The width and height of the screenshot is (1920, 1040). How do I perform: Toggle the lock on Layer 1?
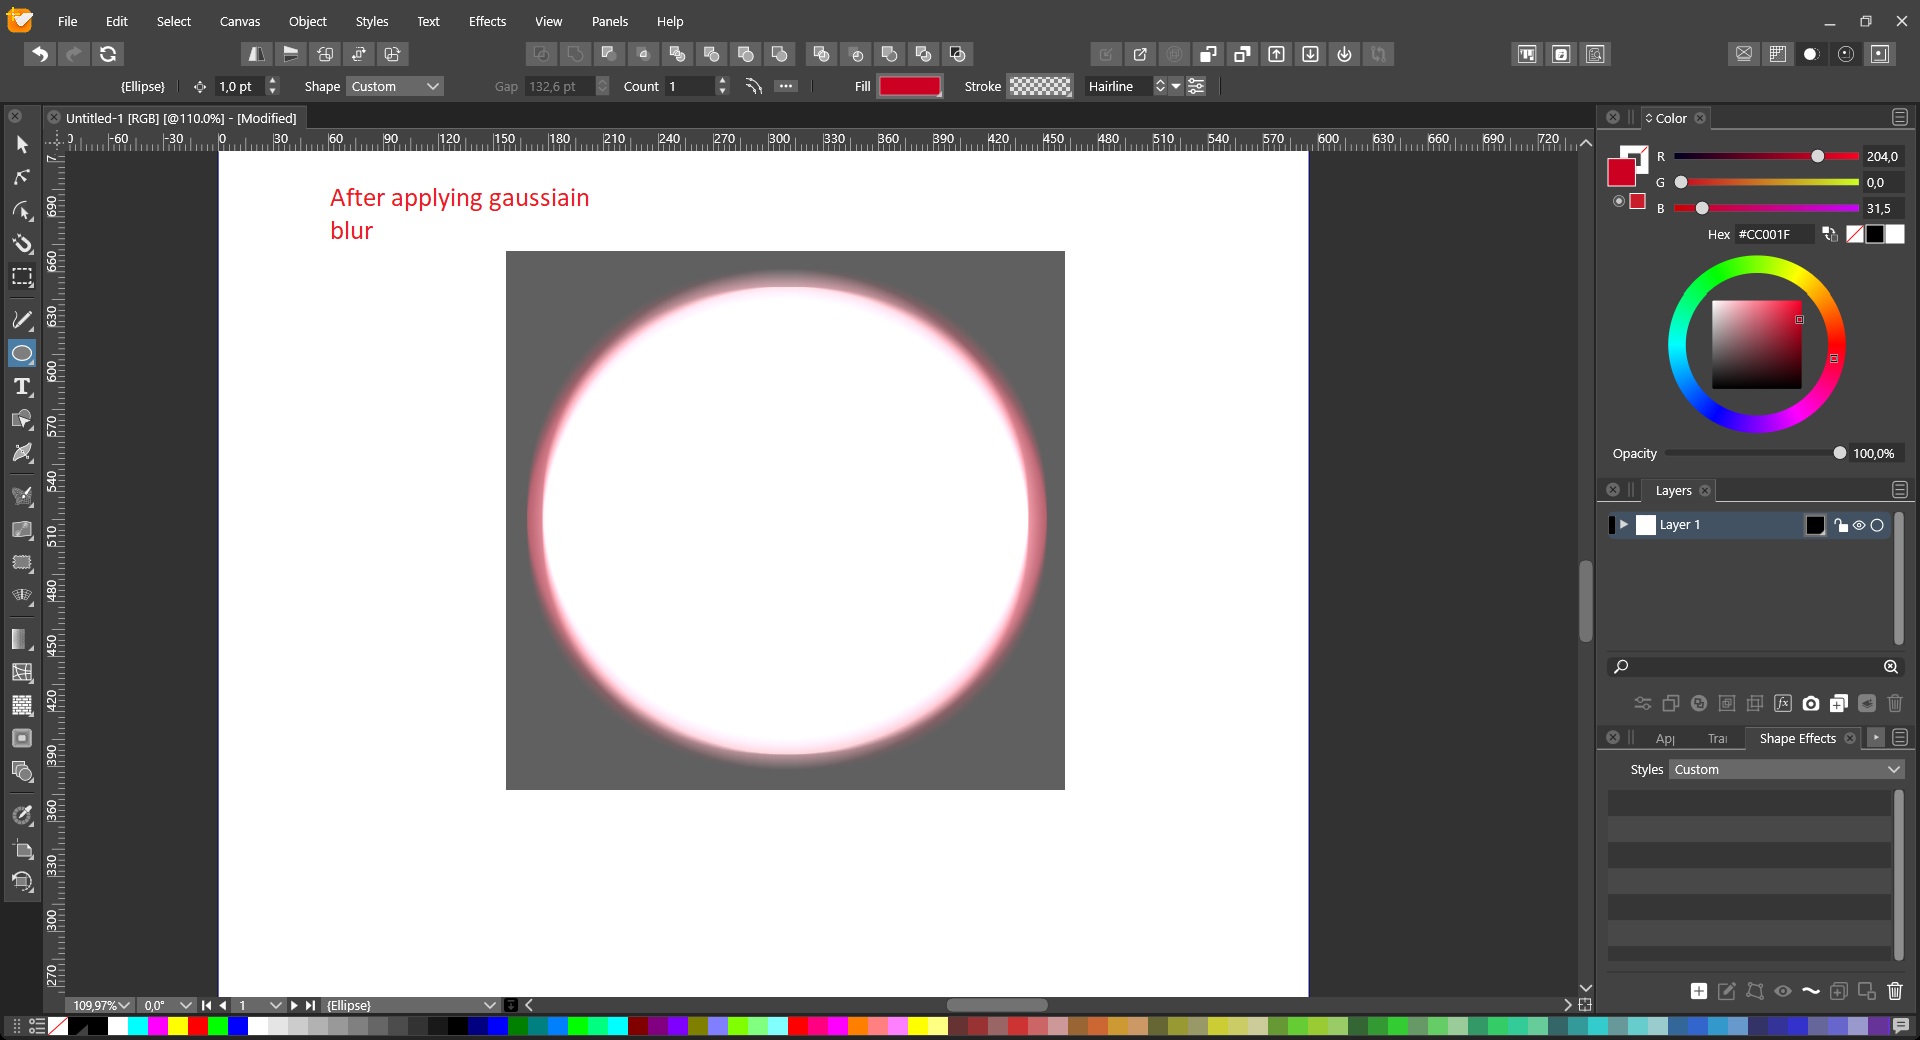pos(1841,525)
